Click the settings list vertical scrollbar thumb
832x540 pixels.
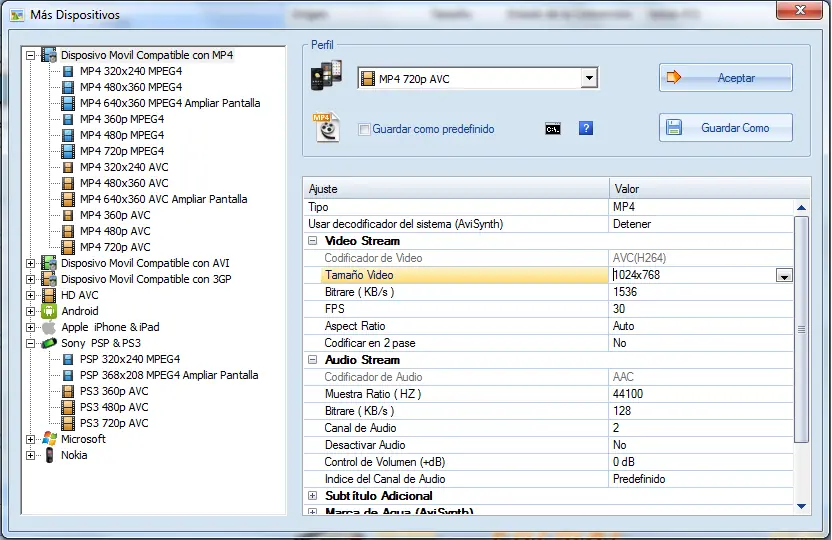pos(801,329)
